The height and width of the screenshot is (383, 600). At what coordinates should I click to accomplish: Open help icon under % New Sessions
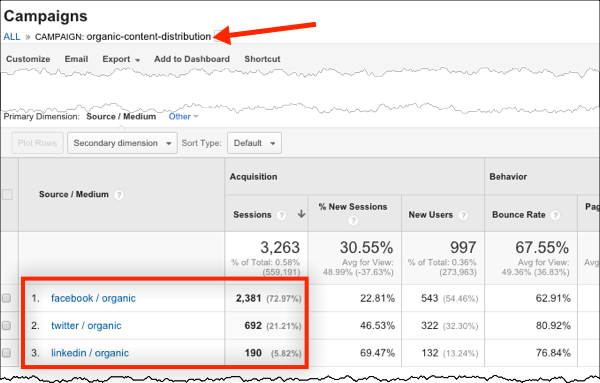coord(353,220)
